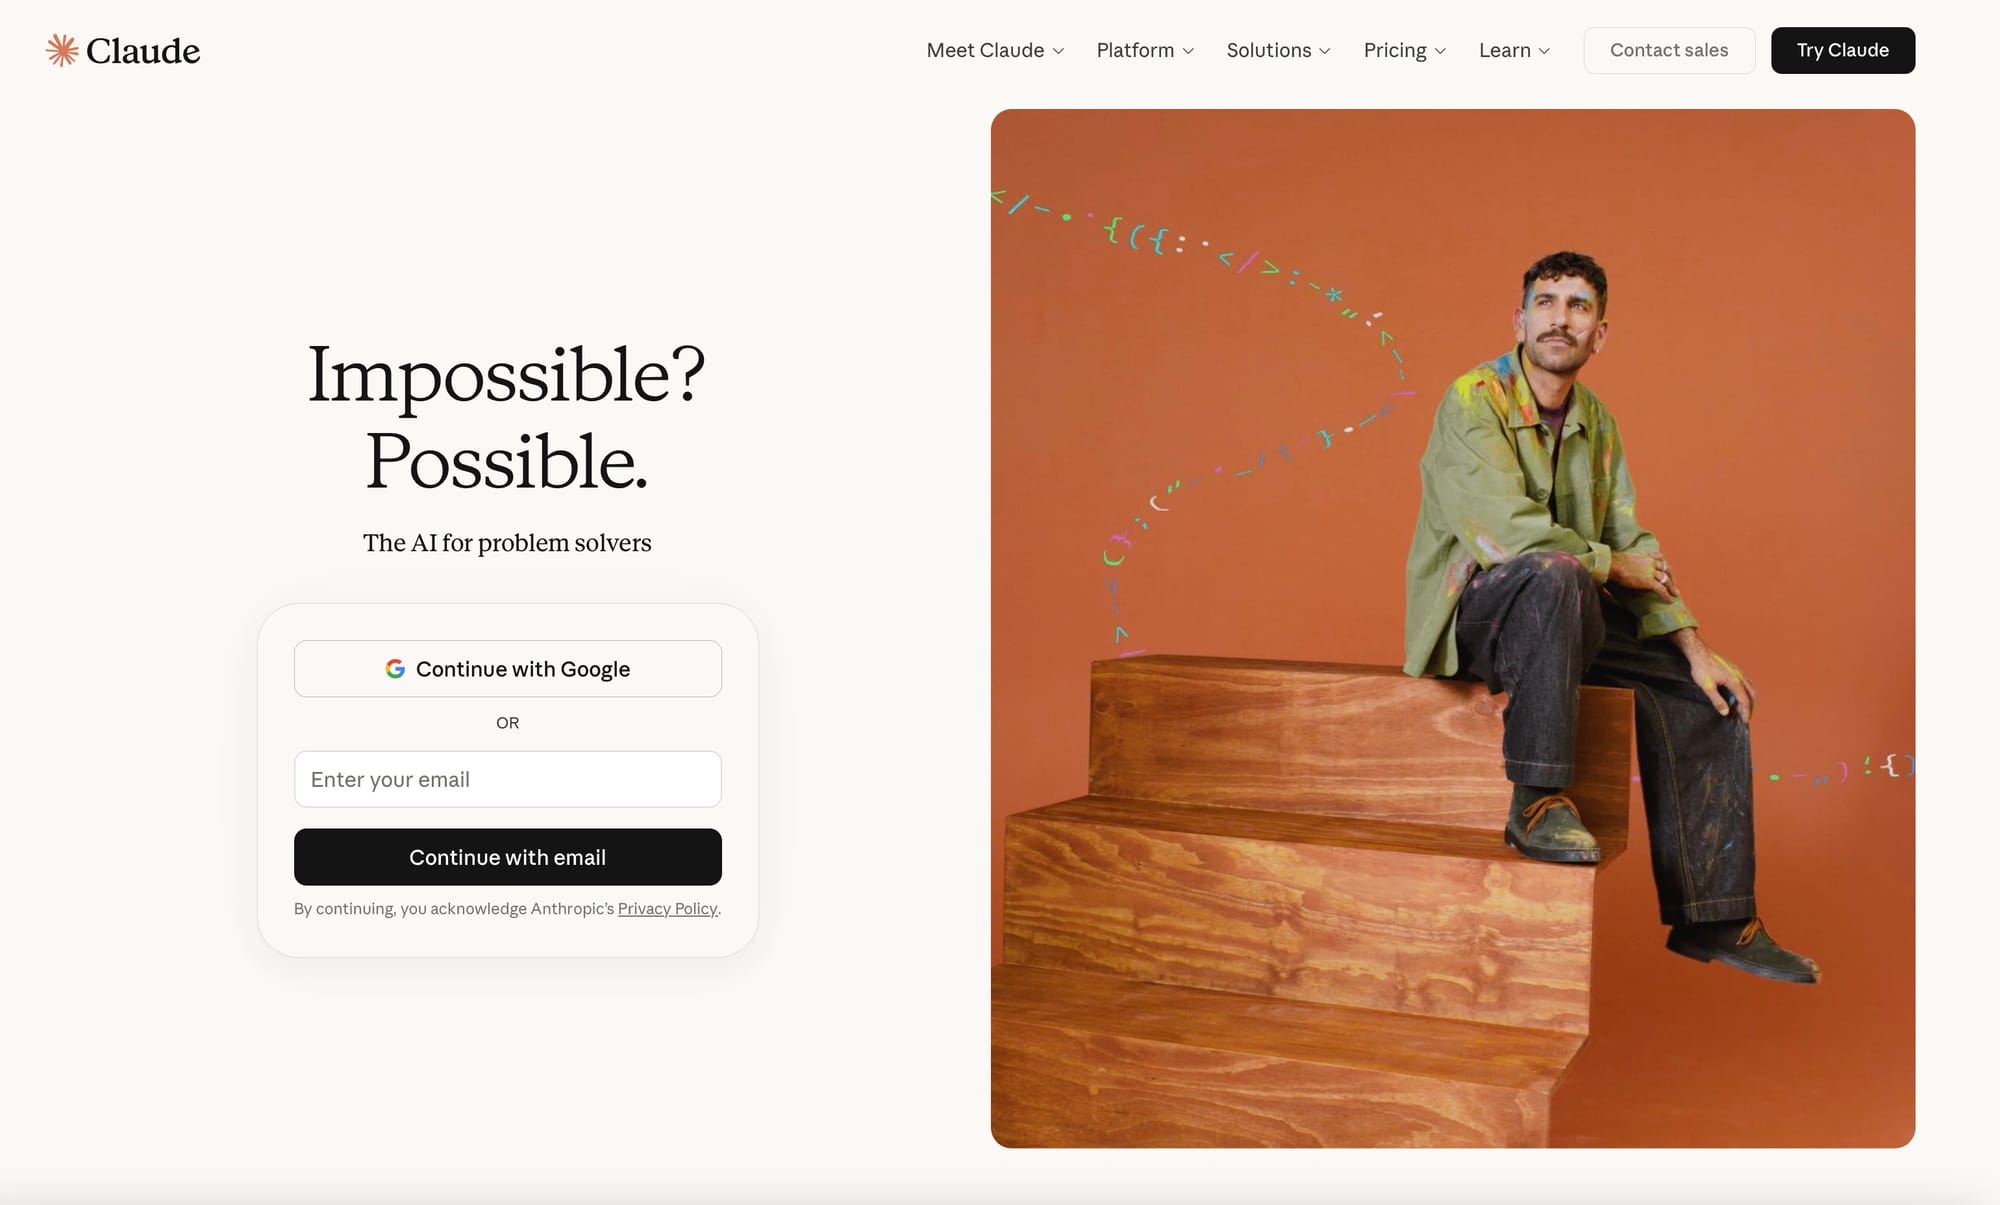Click the Google G icon
This screenshot has height=1205, width=2000.
pyautogui.click(x=395, y=669)
